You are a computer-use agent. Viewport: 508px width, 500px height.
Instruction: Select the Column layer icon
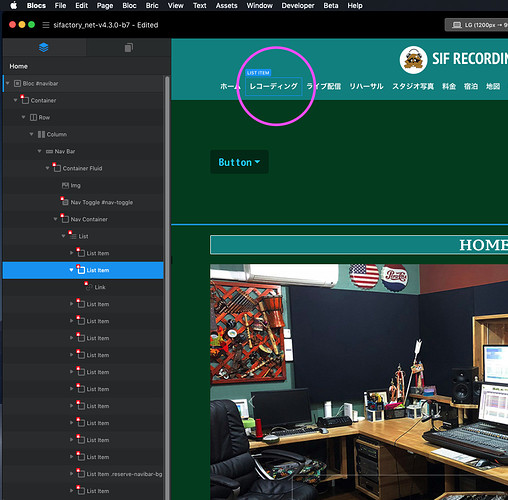[41, 134]
